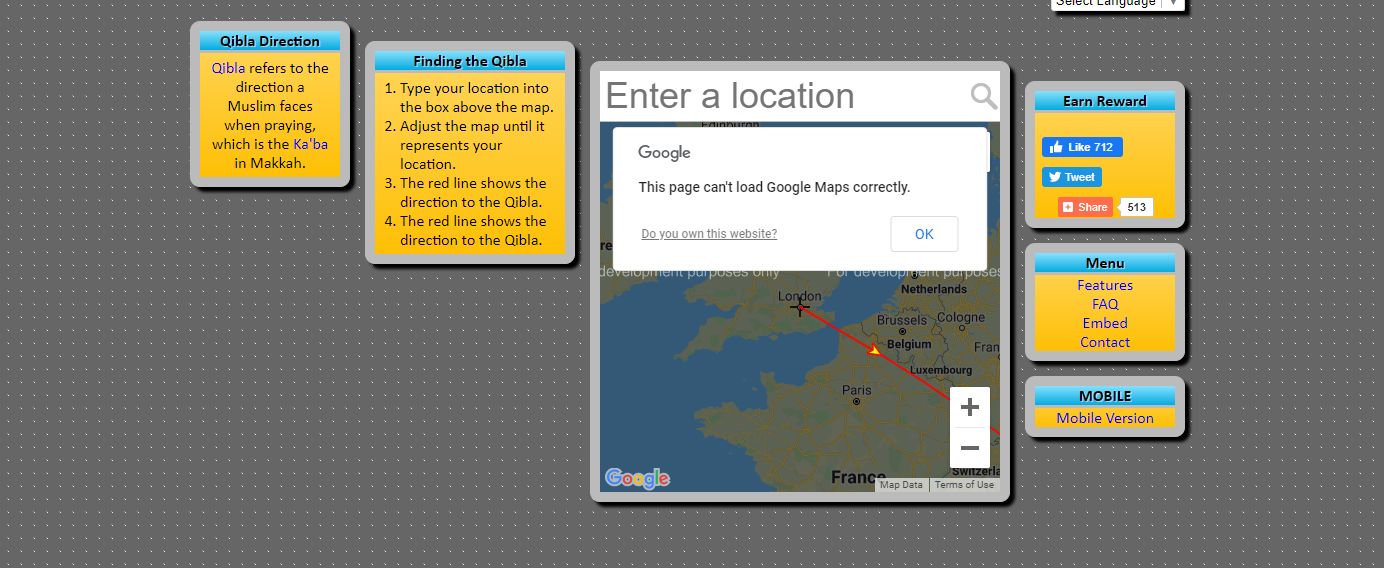The image size is (1384, 568).
Task: Focus the 'Enter a location' field
Action: 785,96
